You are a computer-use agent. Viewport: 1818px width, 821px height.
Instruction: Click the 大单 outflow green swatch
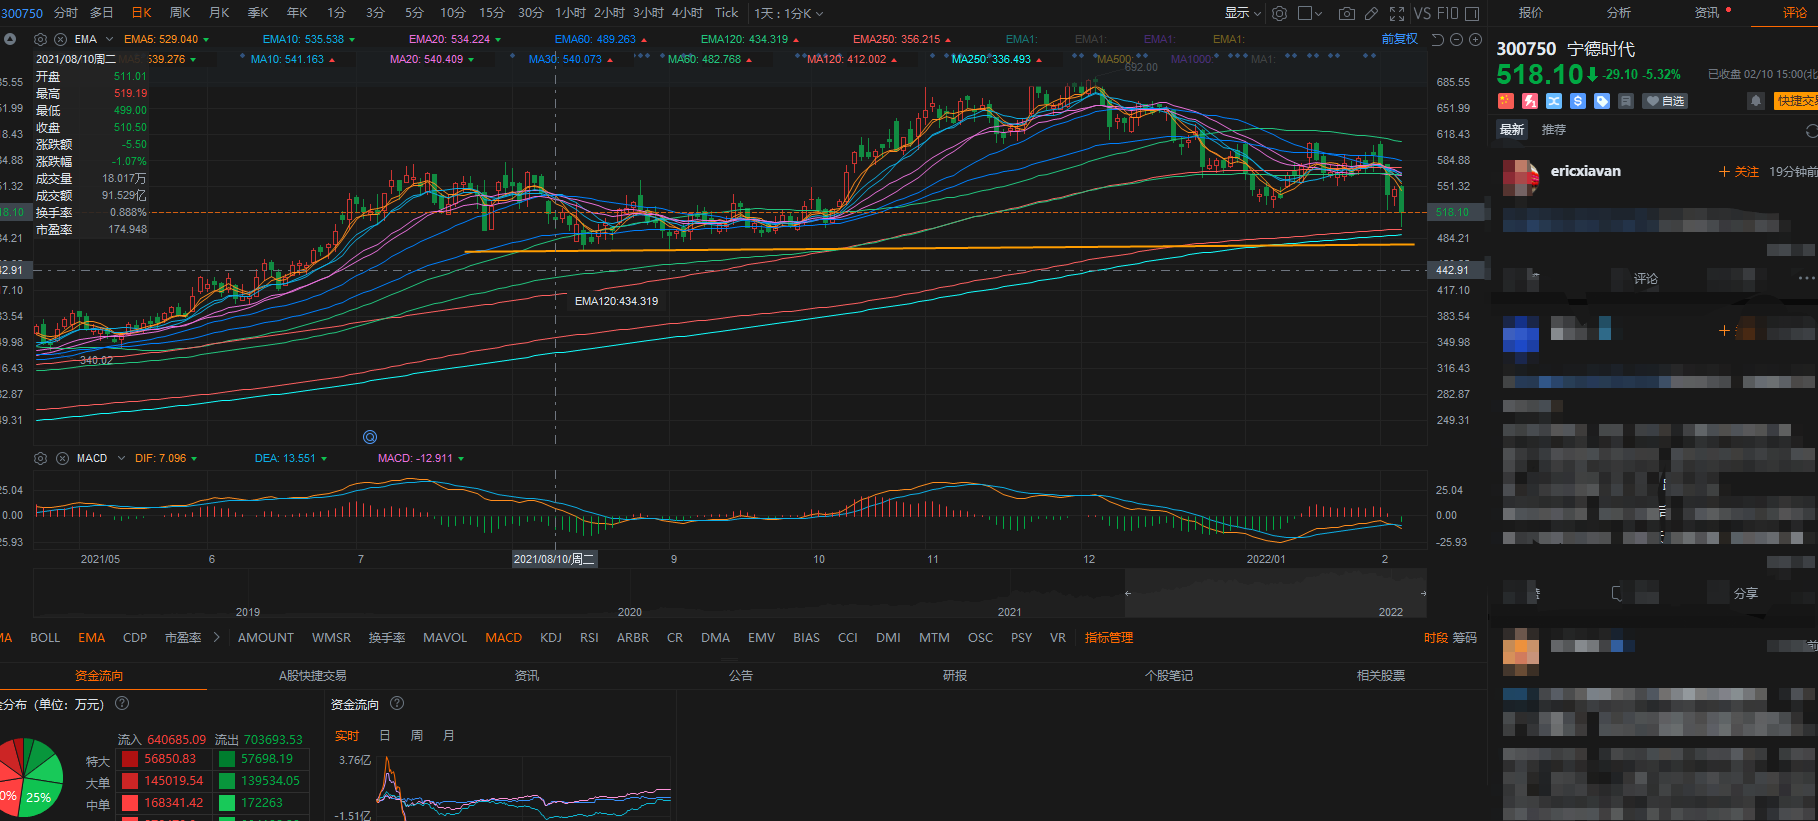tap(227, 781)
